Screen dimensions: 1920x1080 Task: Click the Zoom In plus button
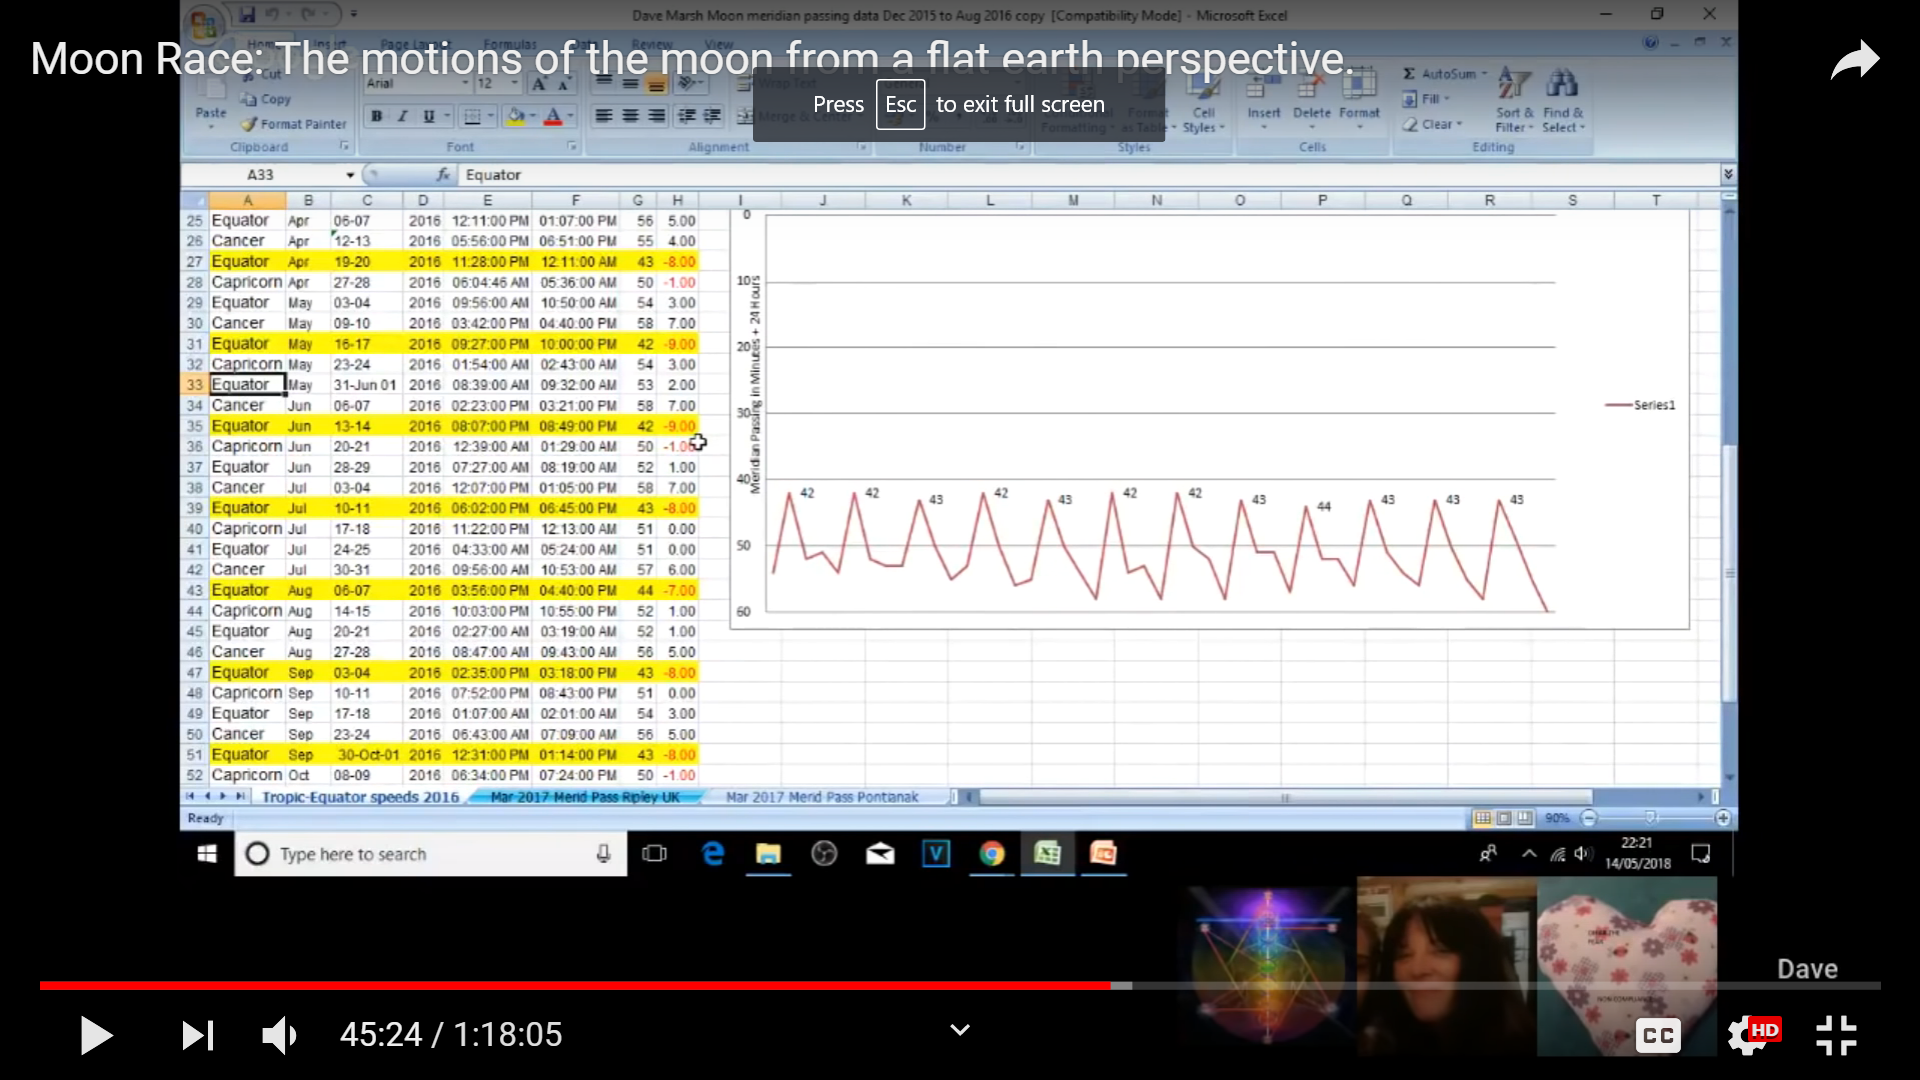coord(1723,818)
